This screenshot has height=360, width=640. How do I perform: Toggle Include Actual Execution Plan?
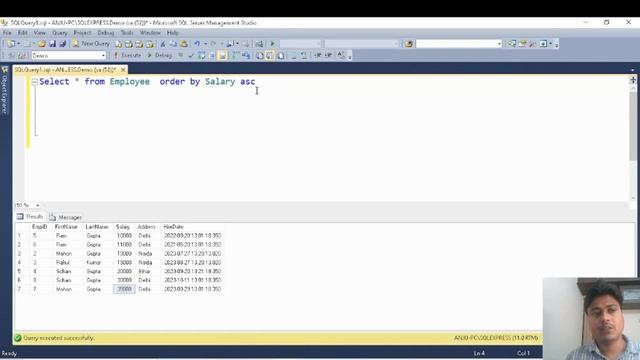(x=236, y=56)
